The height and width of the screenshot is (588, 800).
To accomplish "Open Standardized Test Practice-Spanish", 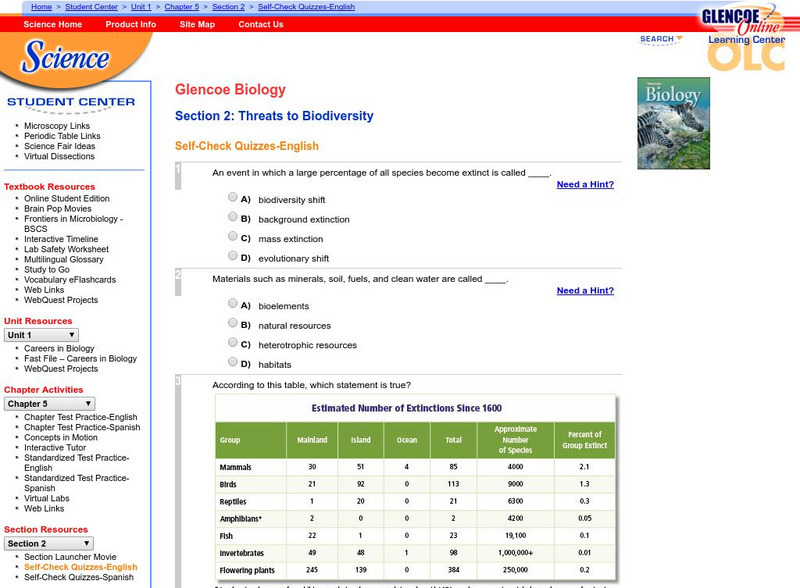I will coord(77,483).
